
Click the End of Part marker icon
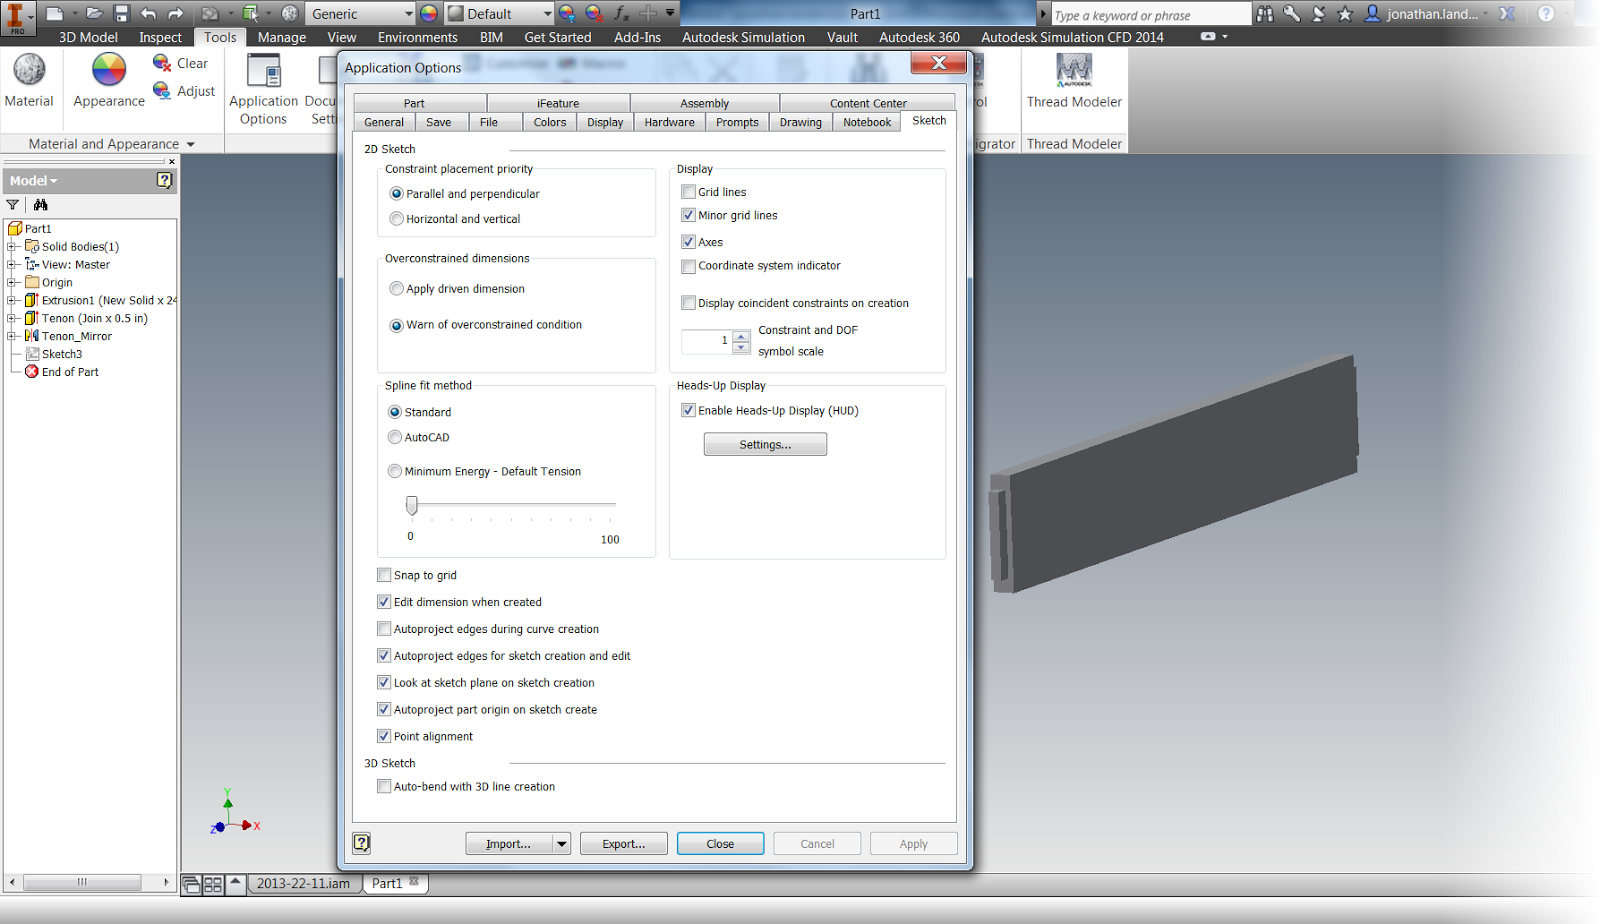pos(32,372)
